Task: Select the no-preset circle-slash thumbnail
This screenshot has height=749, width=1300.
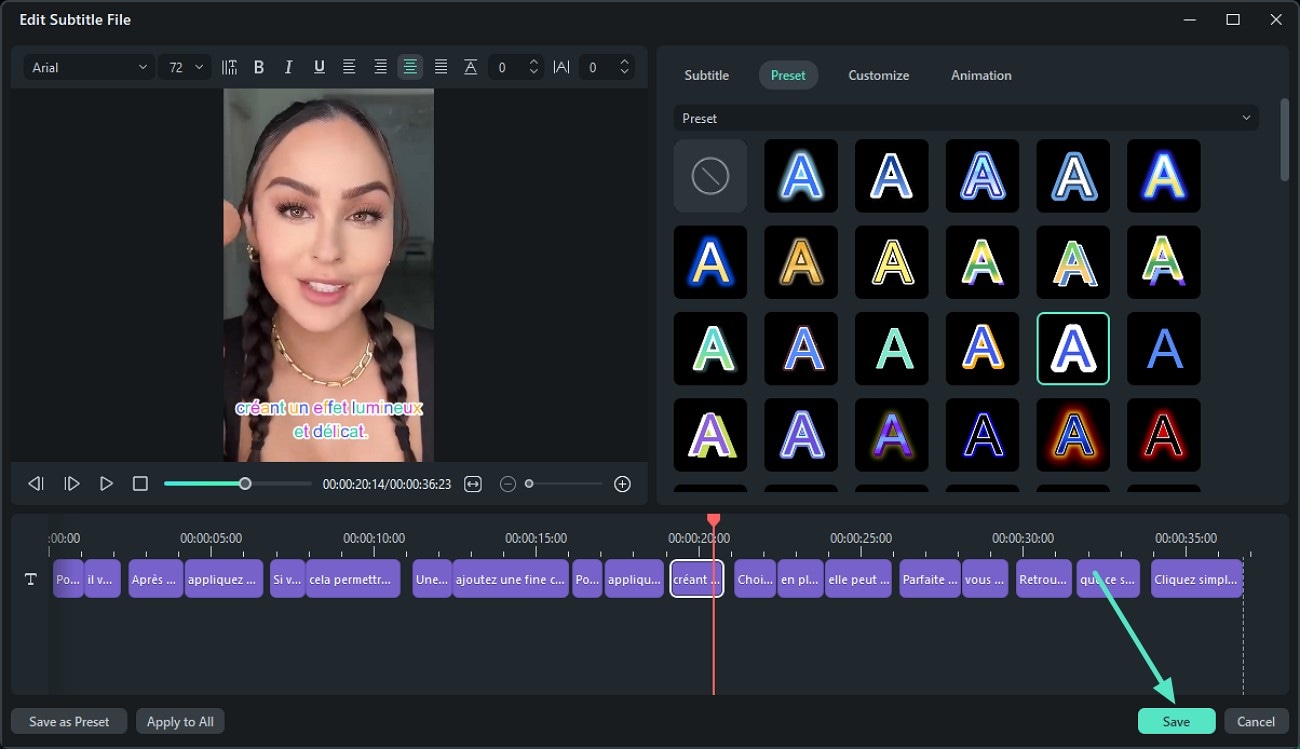Action: [x=710, y=176]
